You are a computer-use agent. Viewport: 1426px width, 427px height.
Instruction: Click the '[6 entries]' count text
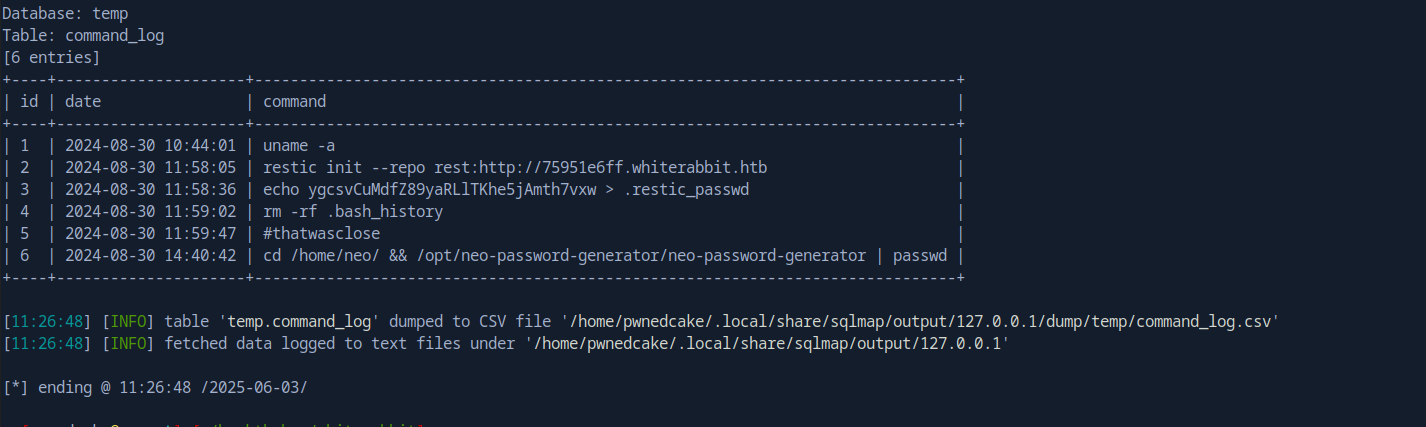pyautogui.click(x=51, y=58)
